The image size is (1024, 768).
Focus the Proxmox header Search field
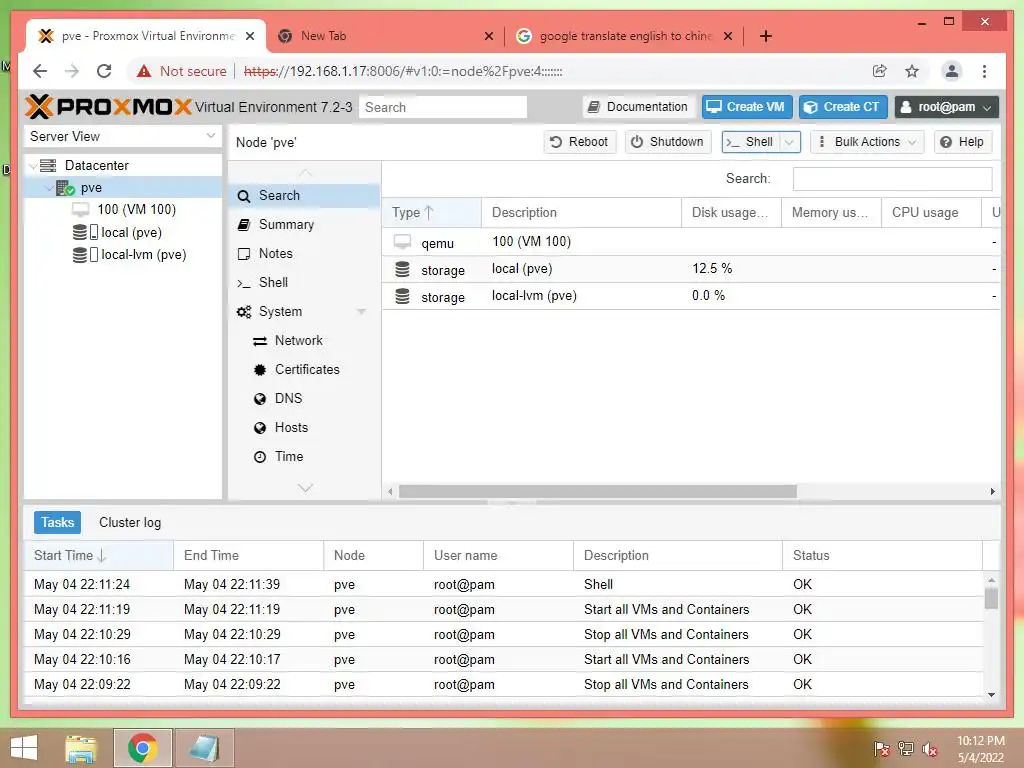pyautogui.click(x=443, y=107)
